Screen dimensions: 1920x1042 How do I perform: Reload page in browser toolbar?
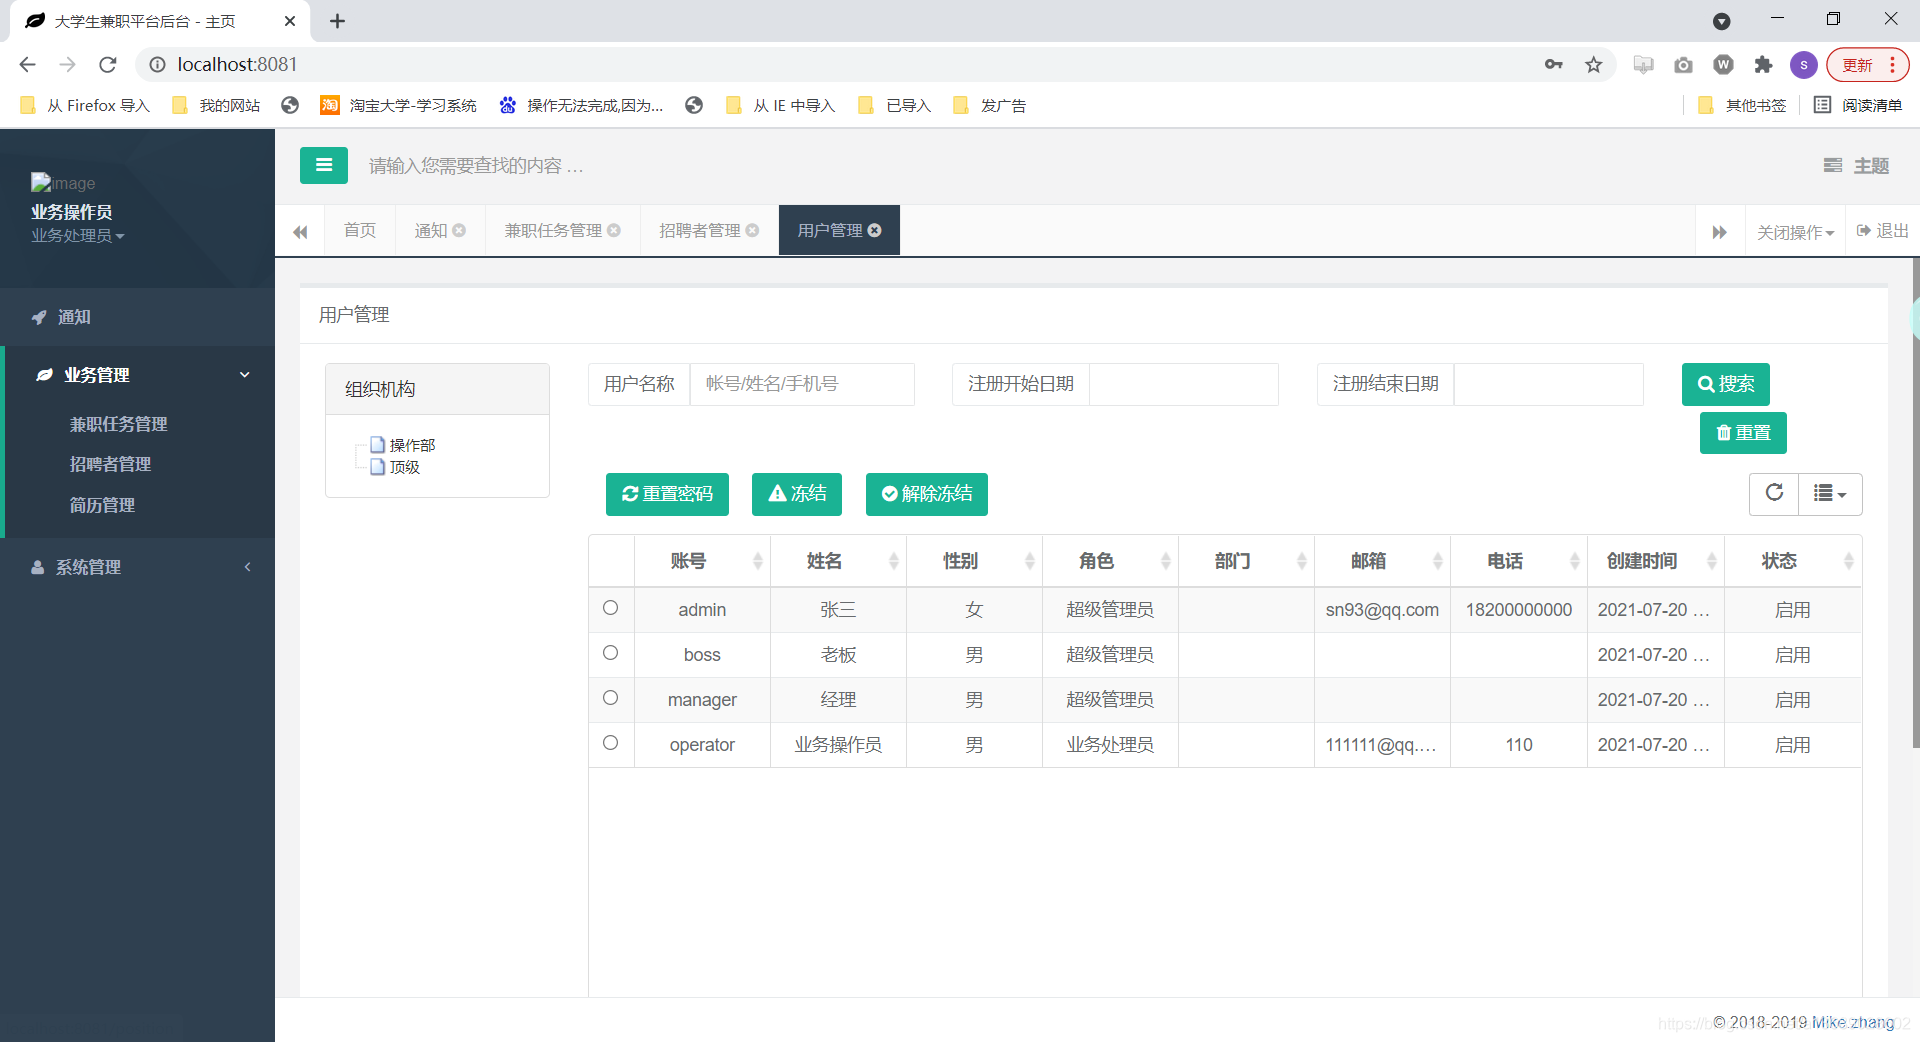[108, 65]
